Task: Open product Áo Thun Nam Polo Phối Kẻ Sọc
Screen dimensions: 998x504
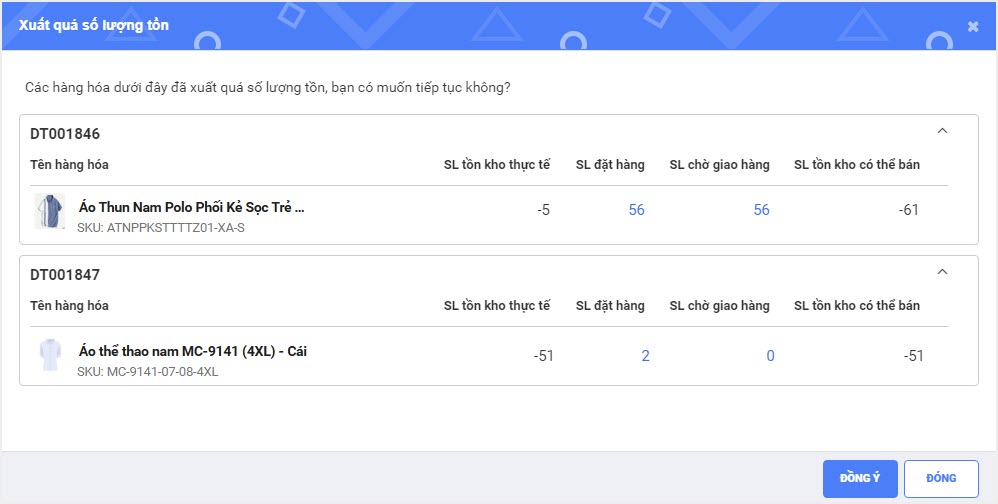Action: pyautogui.click(x=191, y=208)
